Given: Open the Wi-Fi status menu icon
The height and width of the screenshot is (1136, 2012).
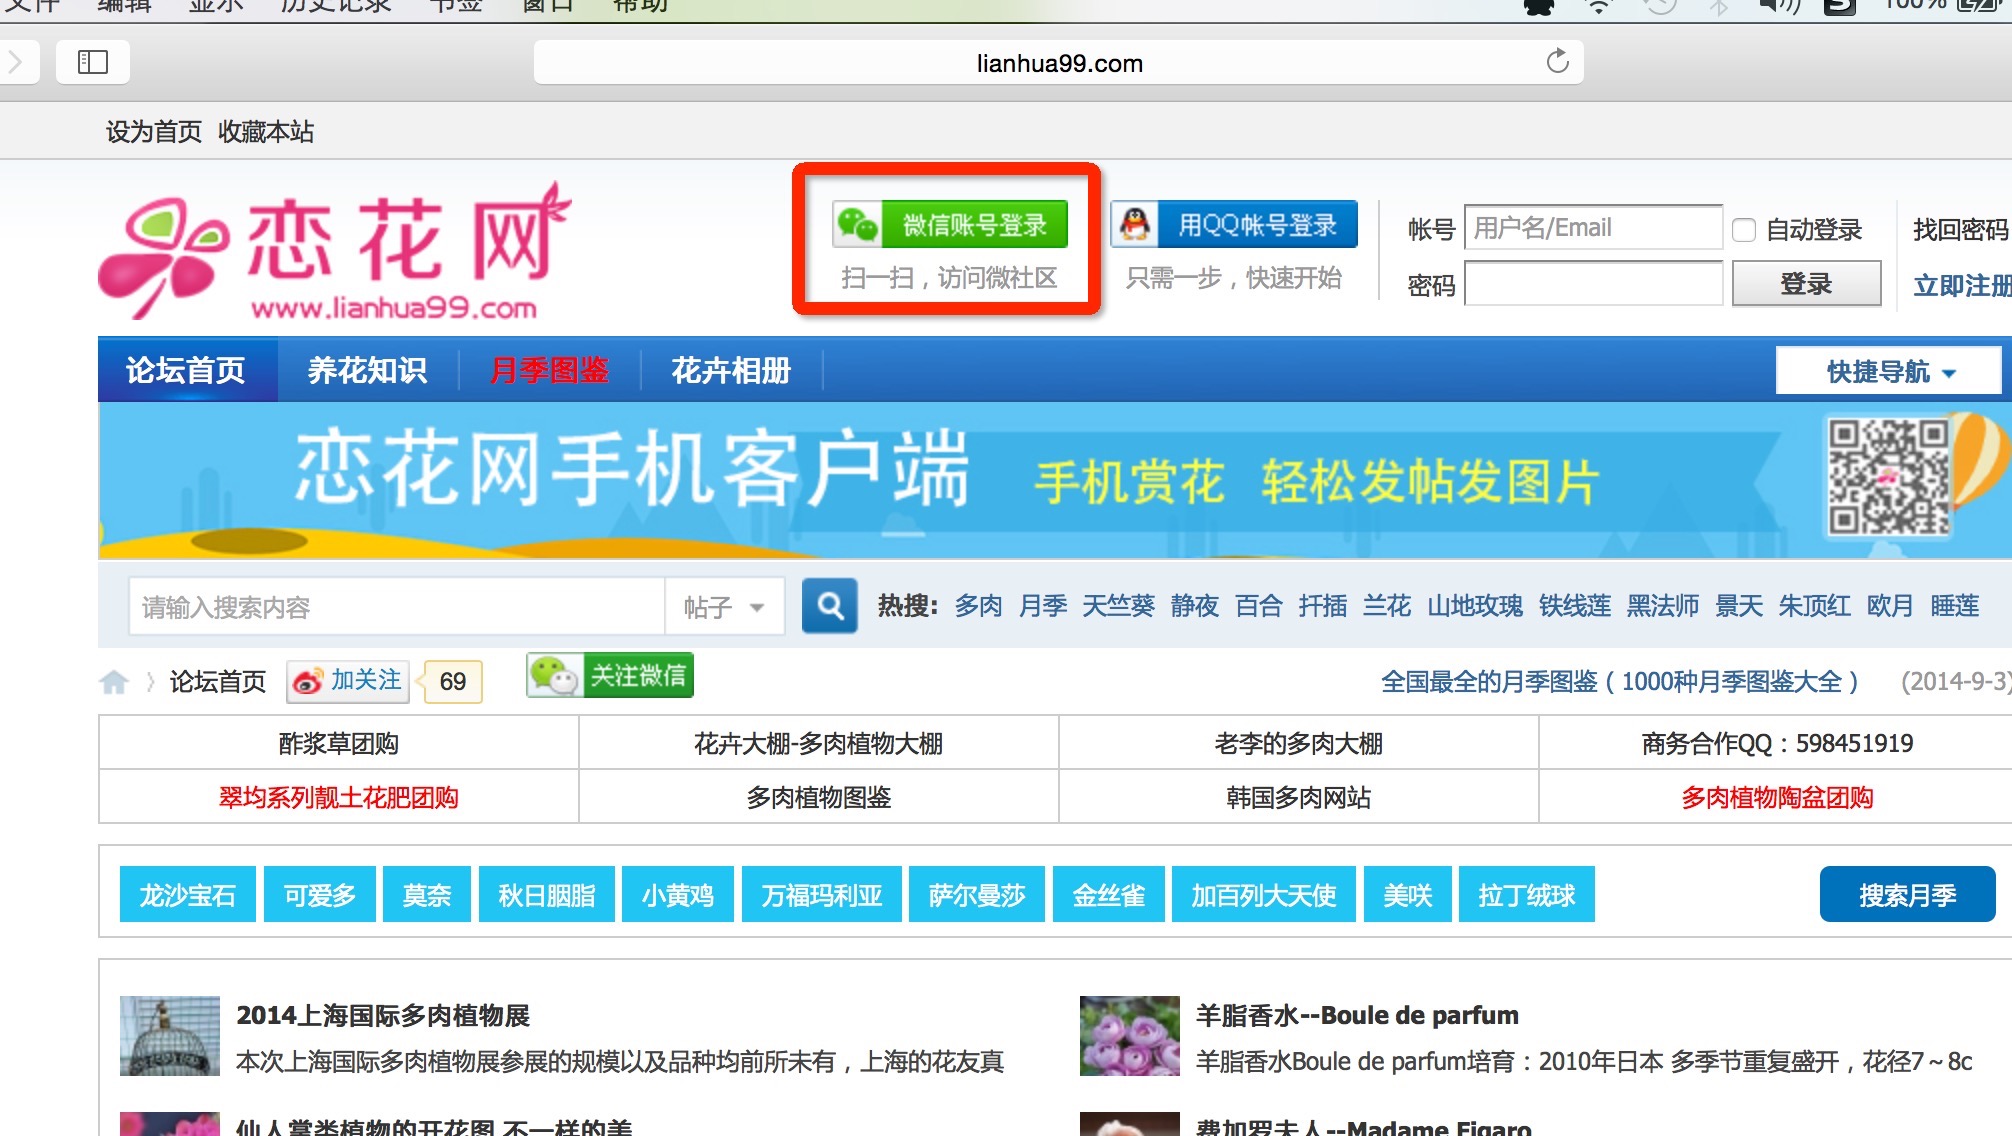Looking at the screenshot, I should (1599, 6).
